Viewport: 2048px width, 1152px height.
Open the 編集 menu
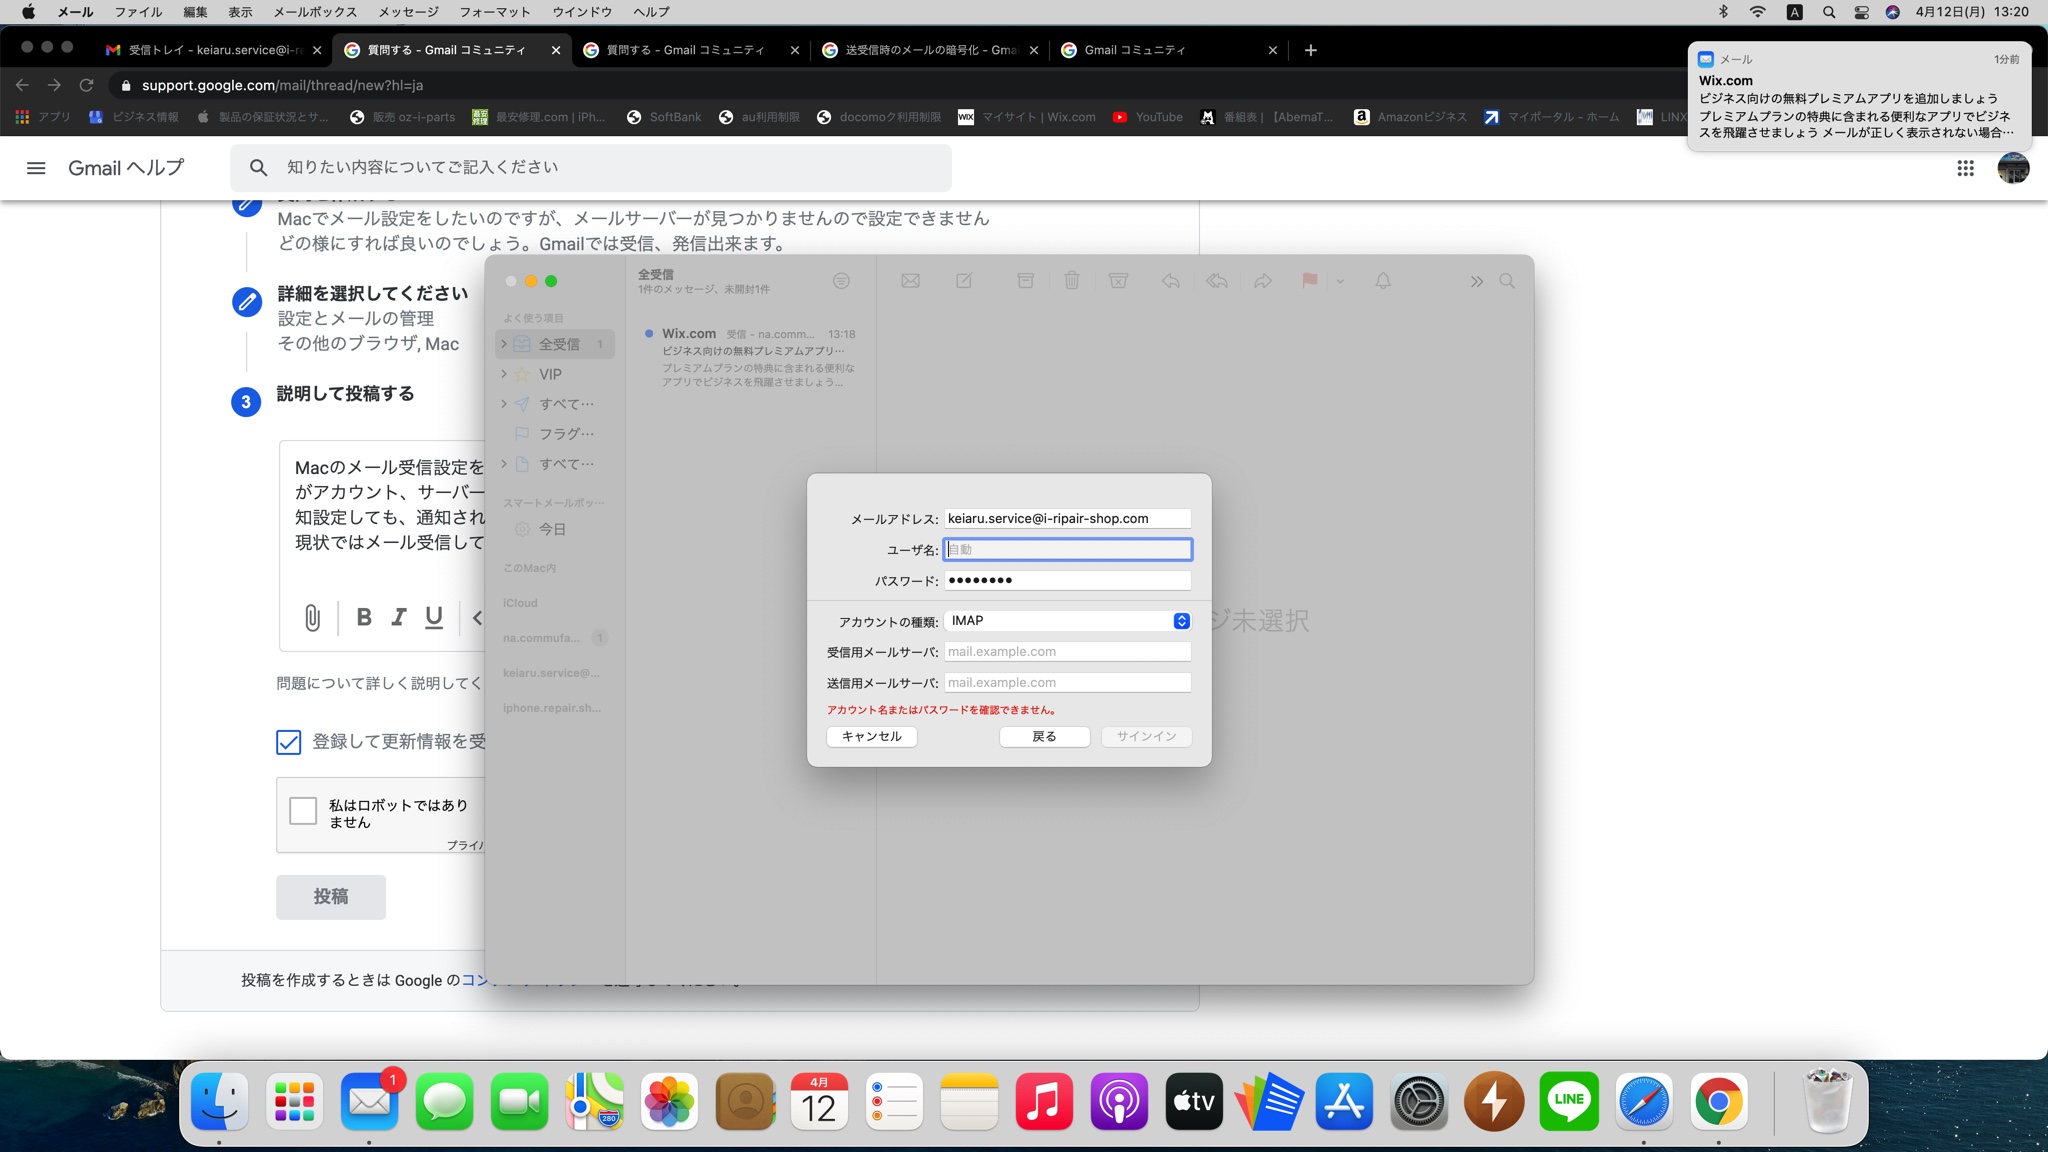point(195,12)
